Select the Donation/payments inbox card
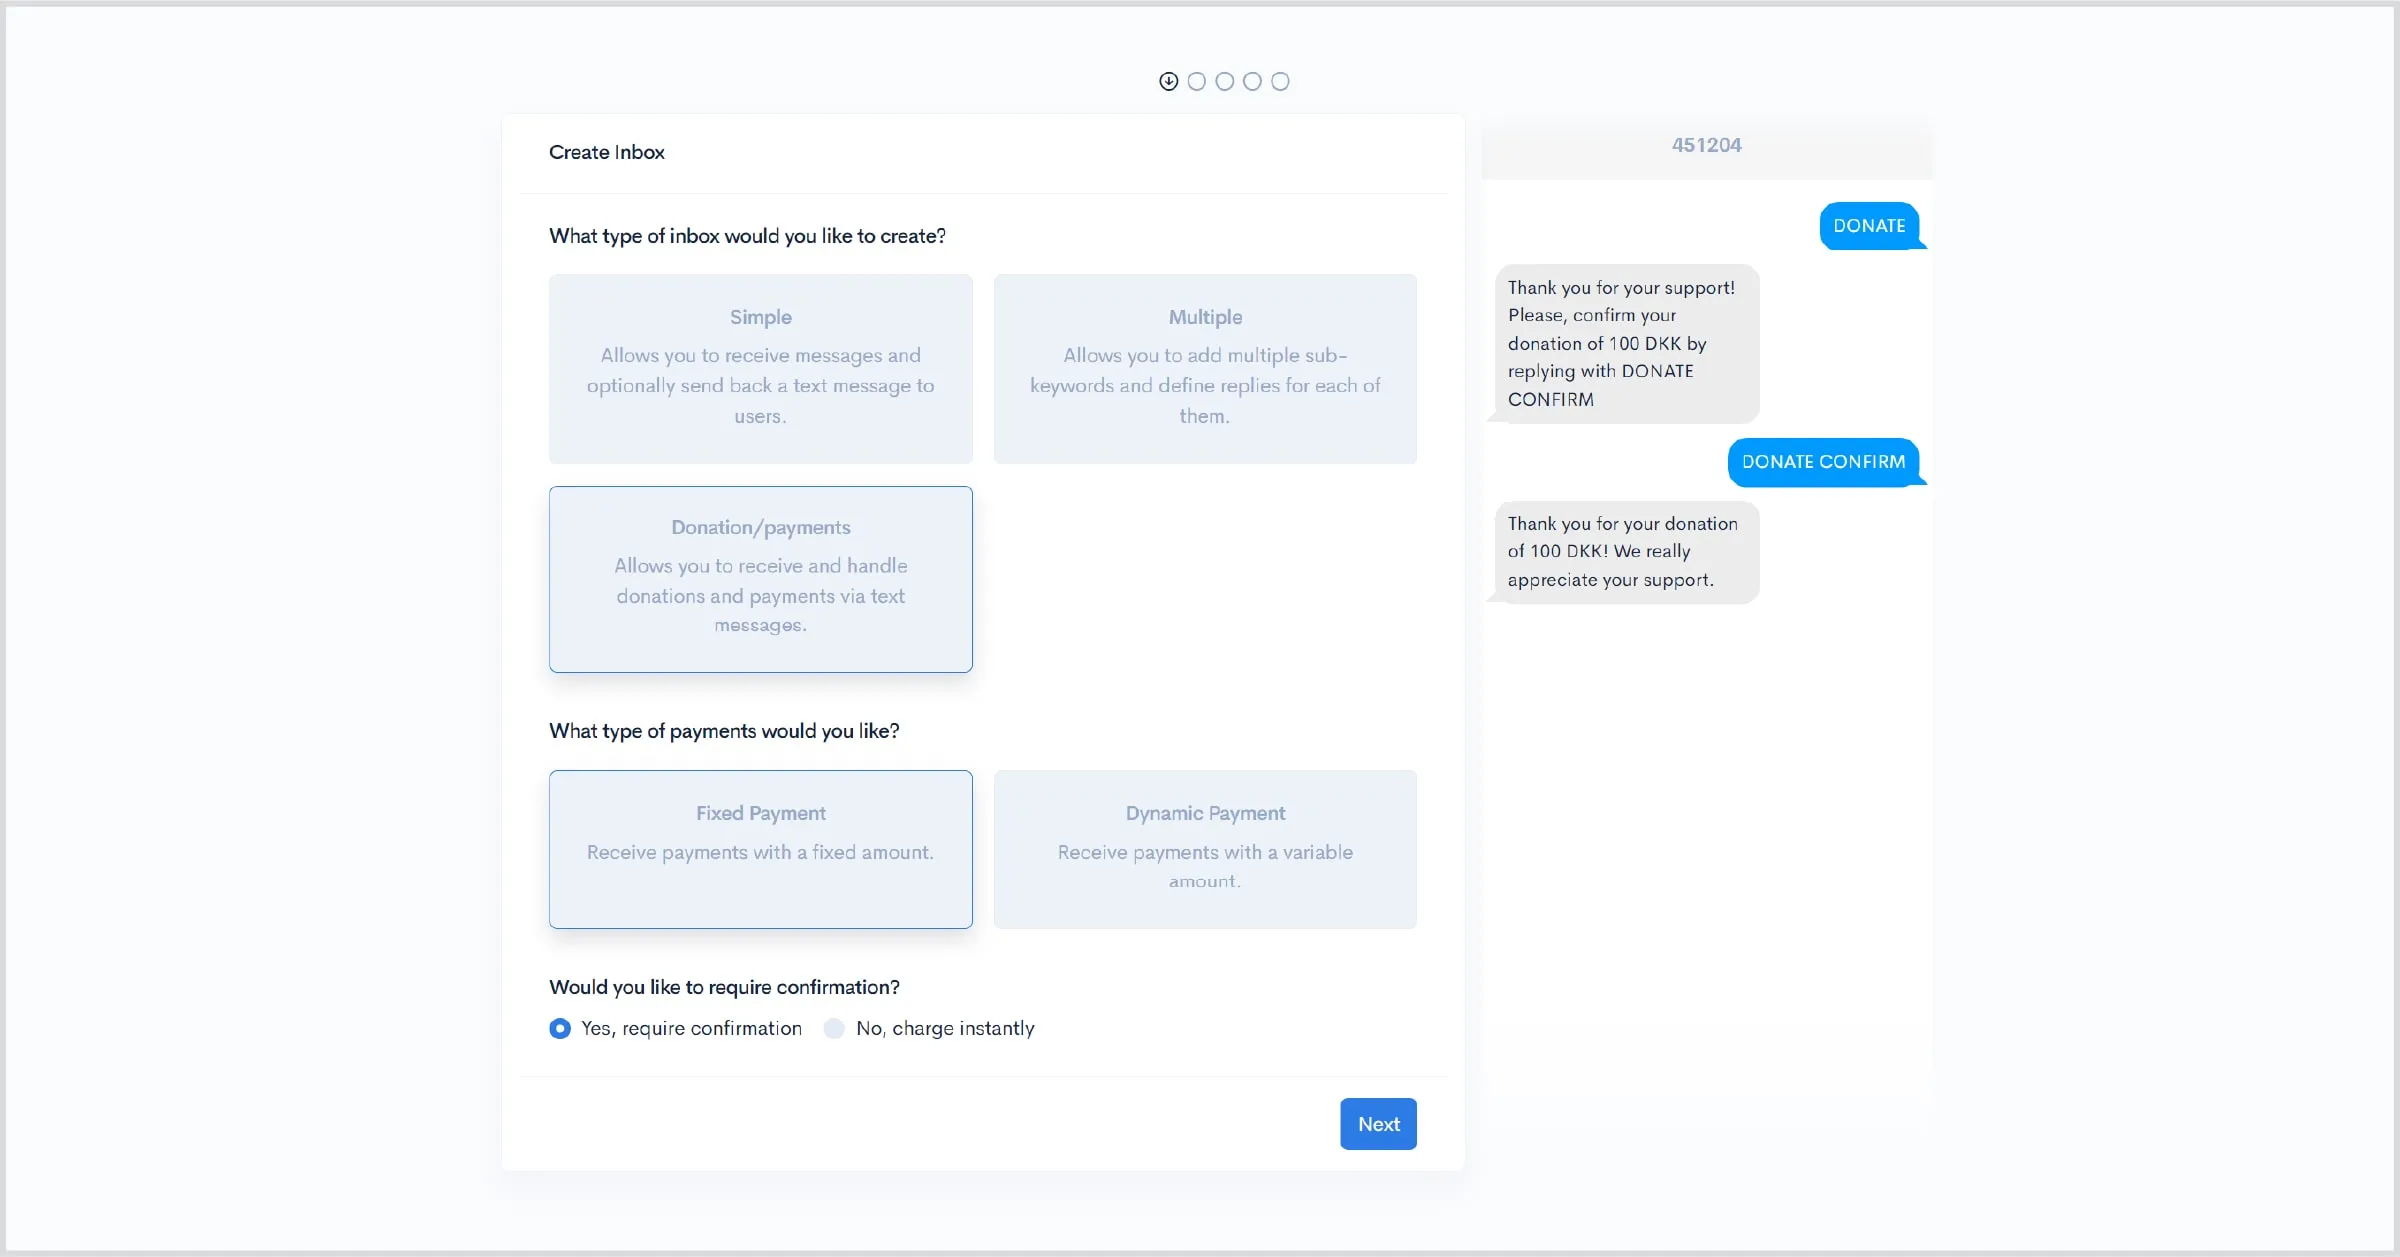The width and height of the screenshot is (2400, 1257). pyautogui.click(x=760, y=579)
